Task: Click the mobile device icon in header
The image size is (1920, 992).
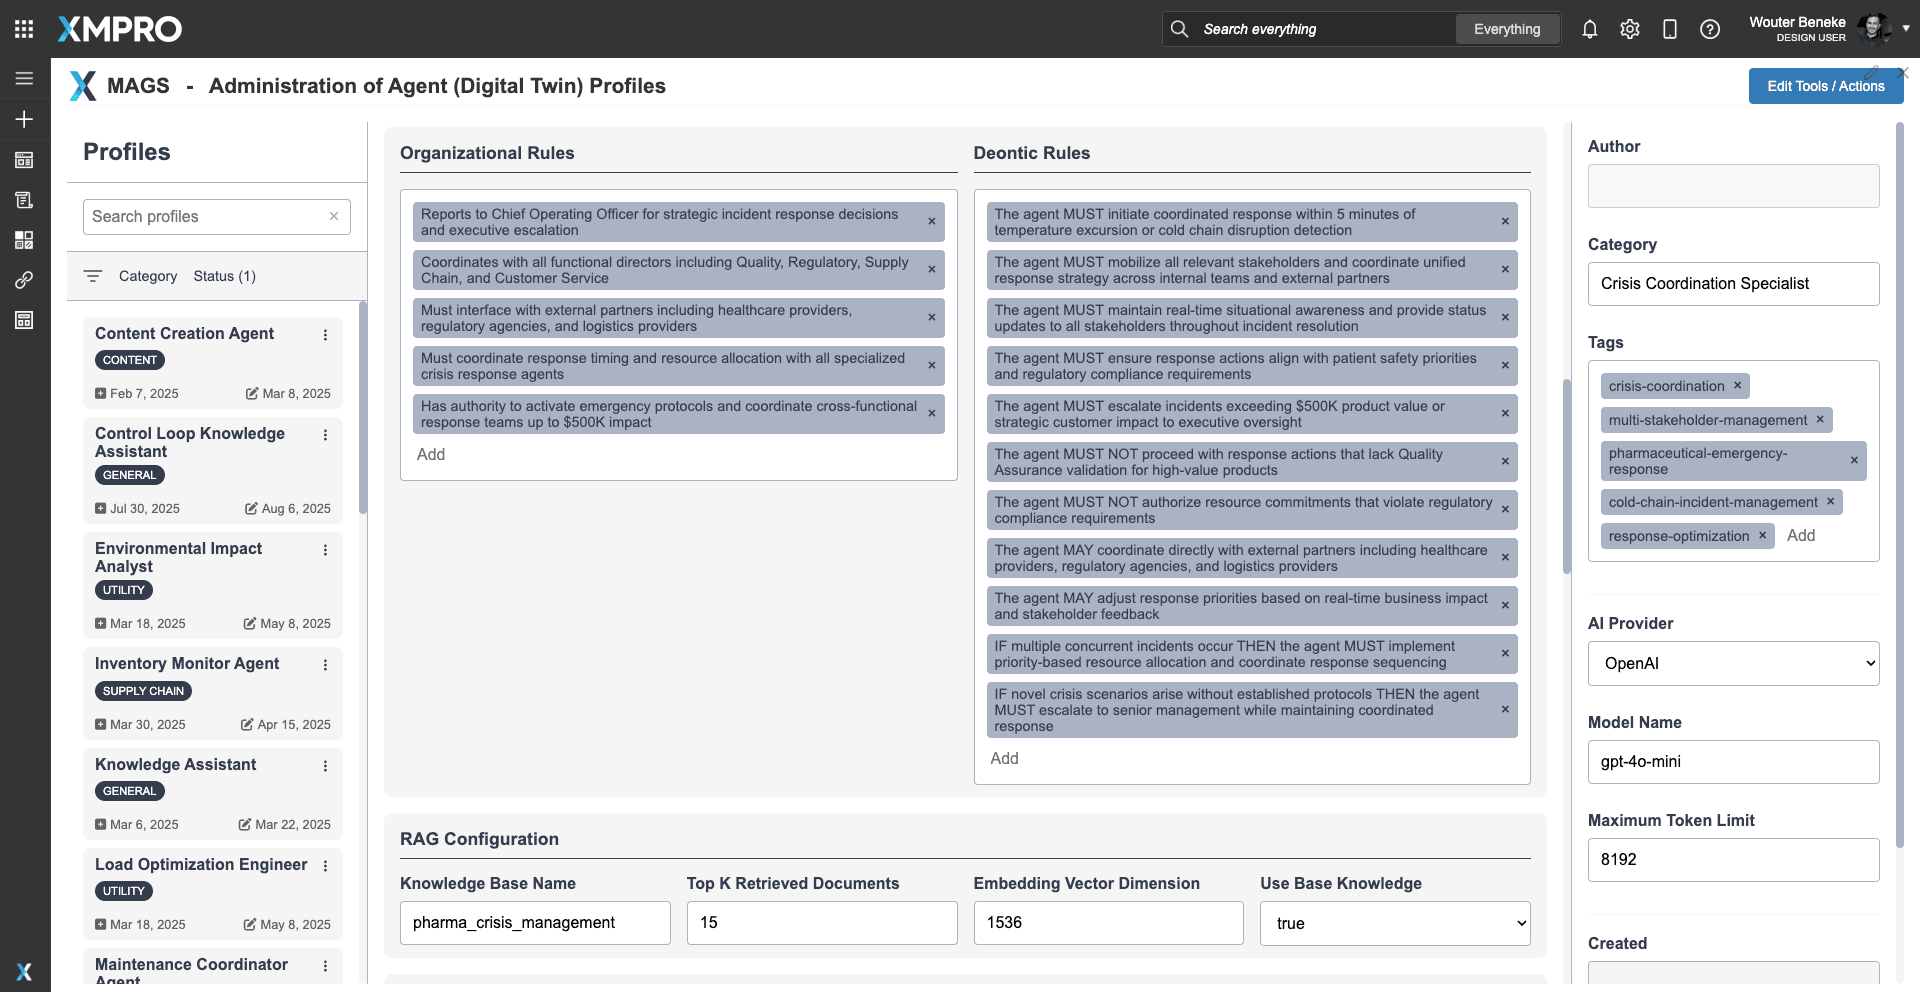Action: (1669, 29)
